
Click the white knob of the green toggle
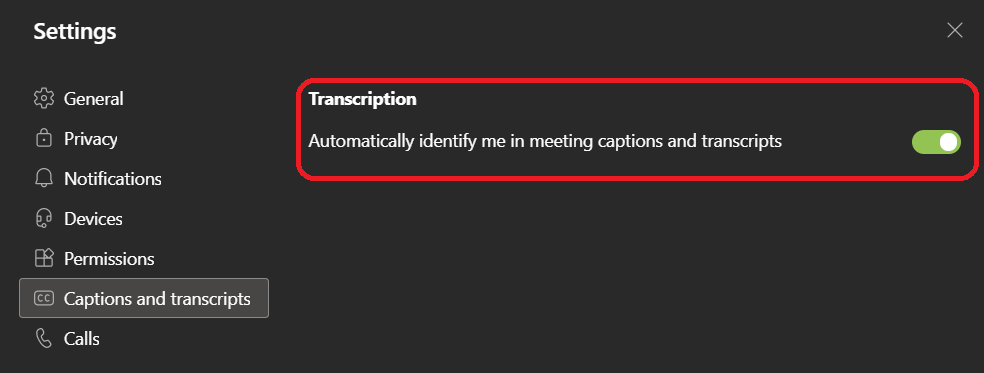coord(949,142)
